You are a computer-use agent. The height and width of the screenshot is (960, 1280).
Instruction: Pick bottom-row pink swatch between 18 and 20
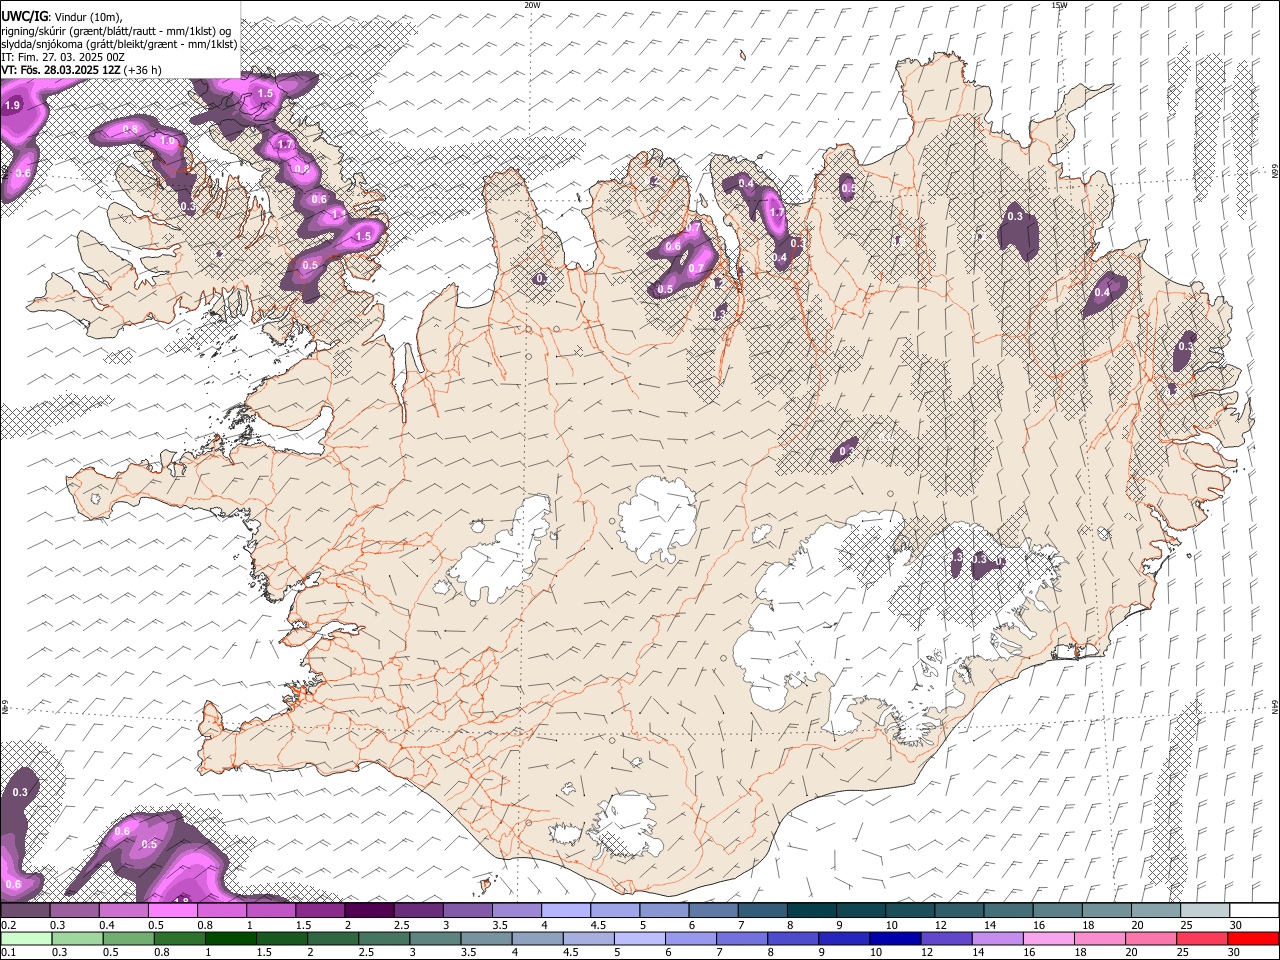point(1099,938)
